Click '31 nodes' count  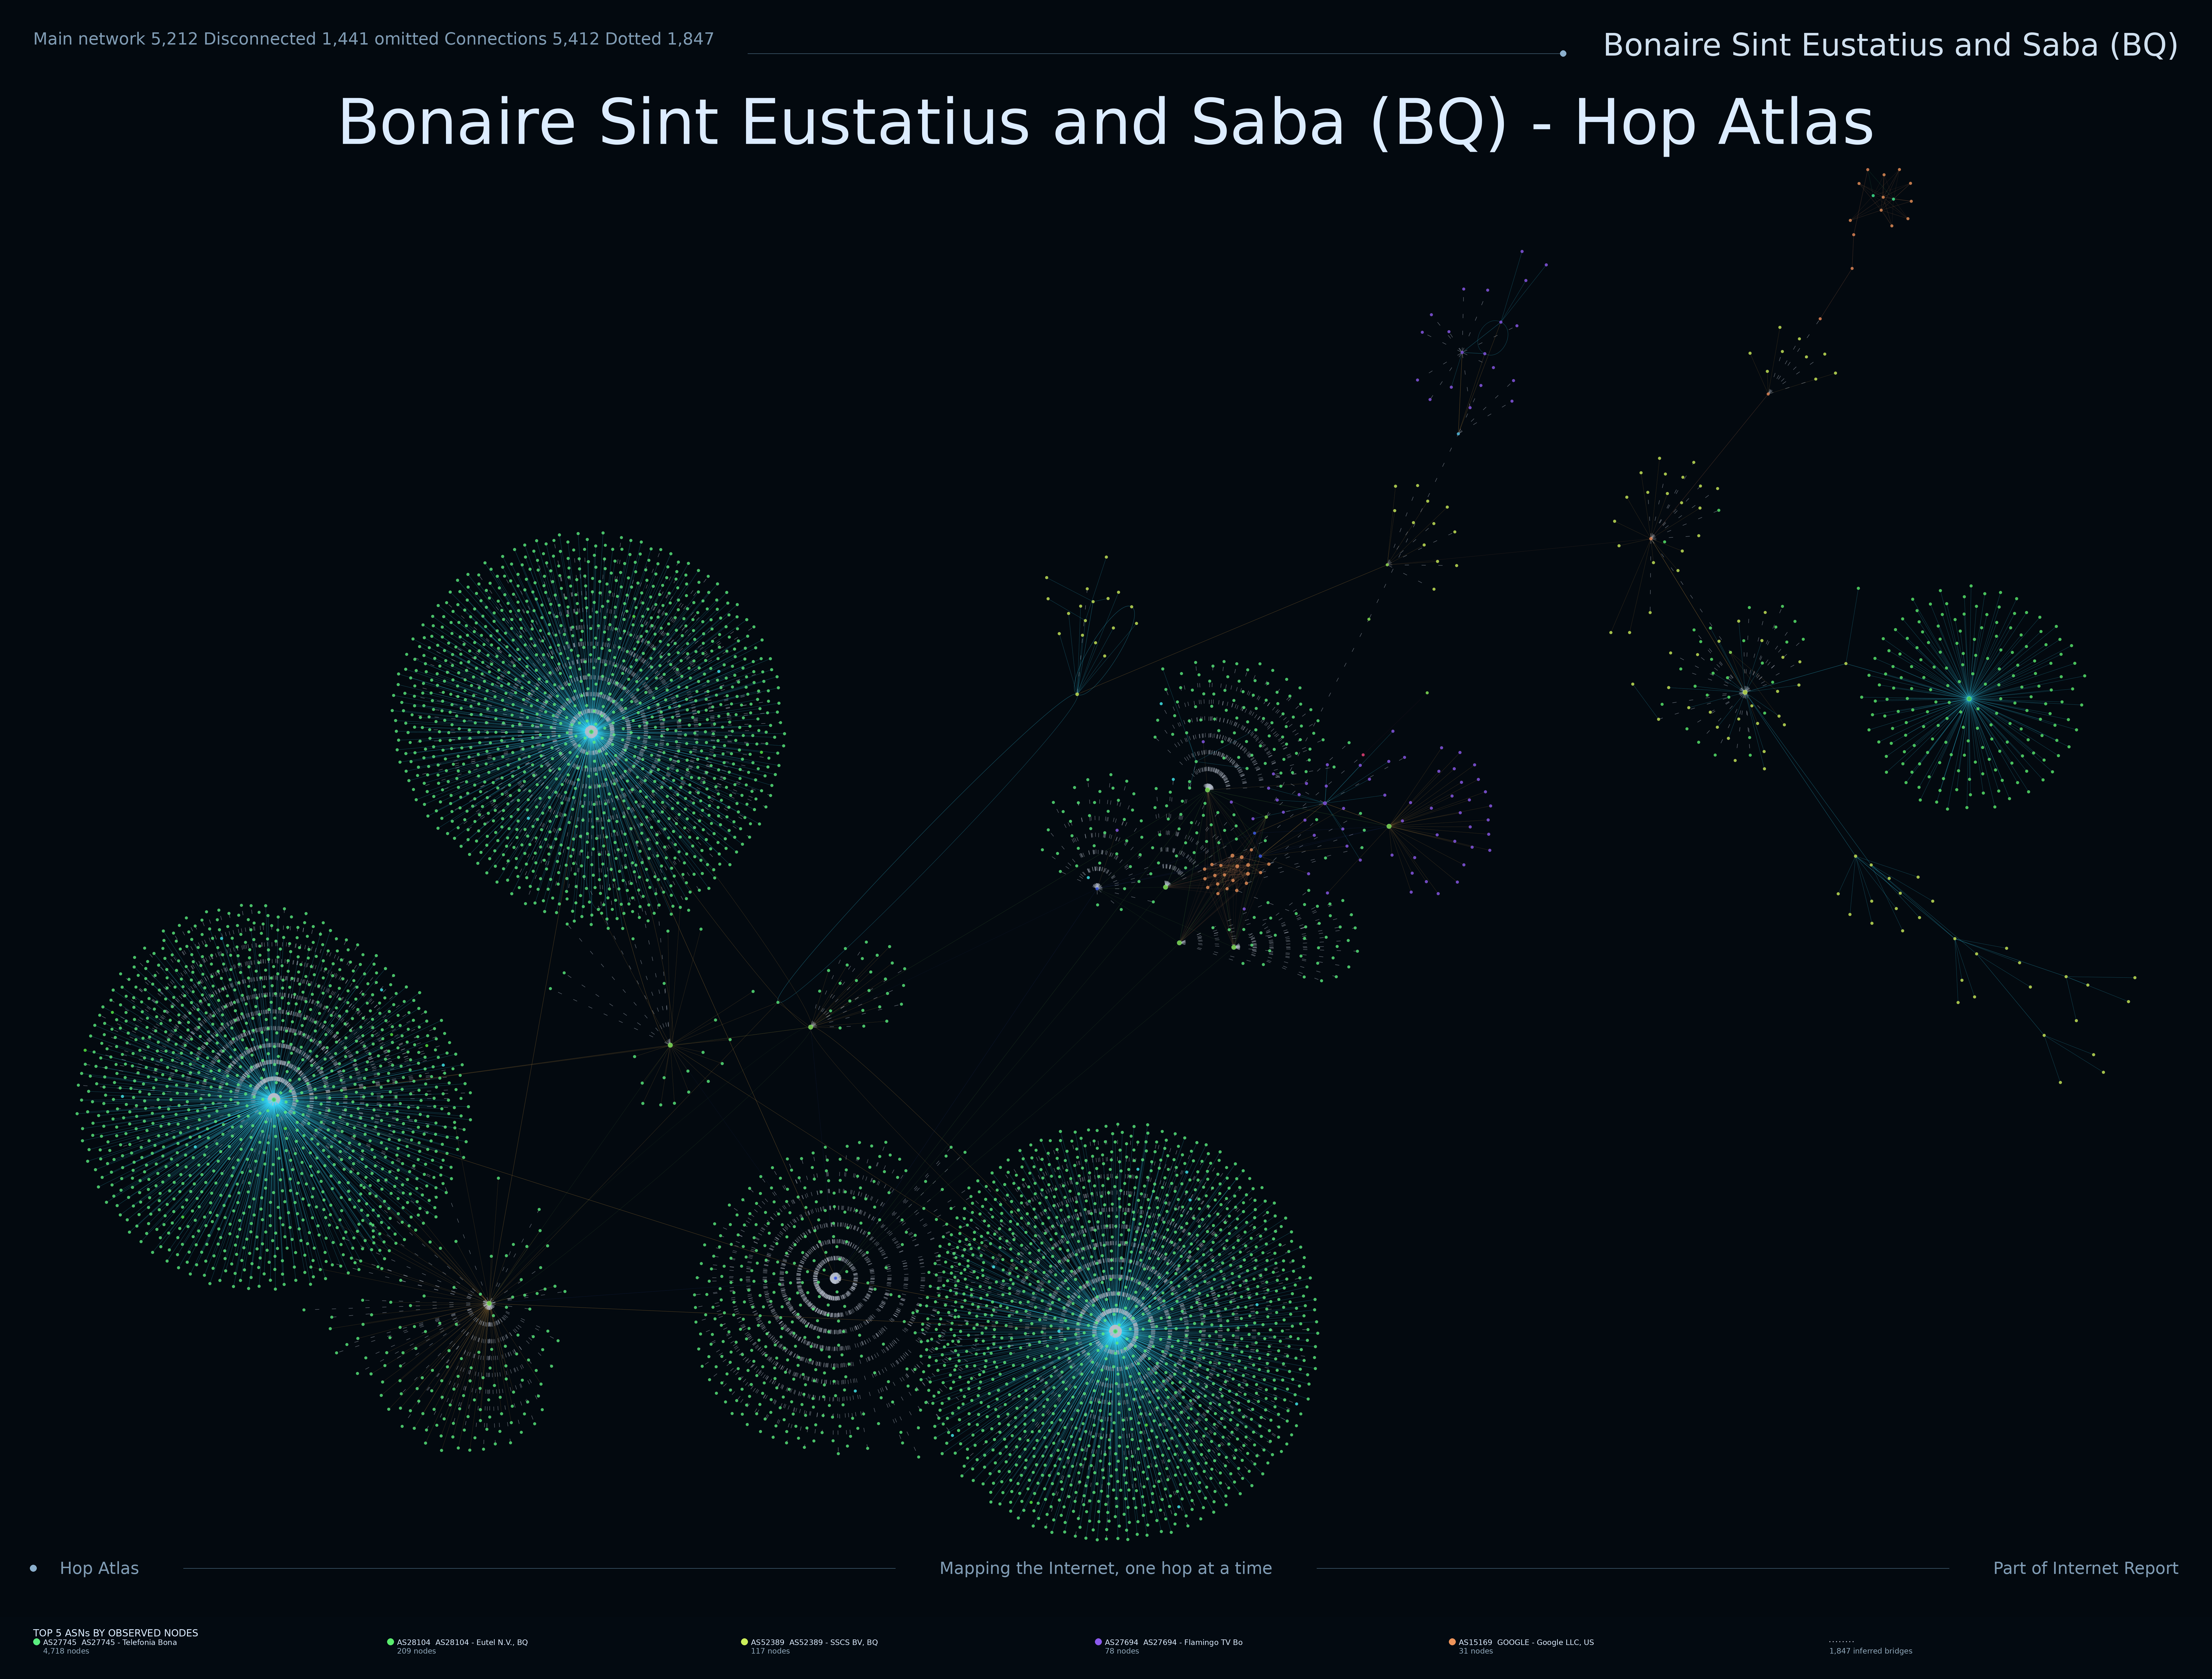(1476, 1651)
